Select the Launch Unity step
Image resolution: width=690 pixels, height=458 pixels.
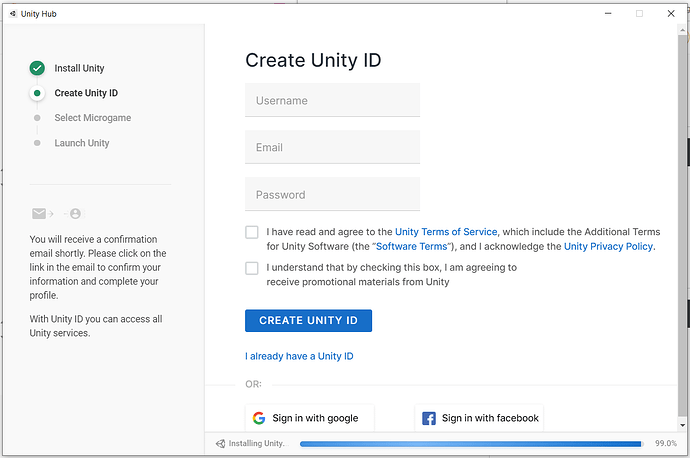click(x=82, y=143)
